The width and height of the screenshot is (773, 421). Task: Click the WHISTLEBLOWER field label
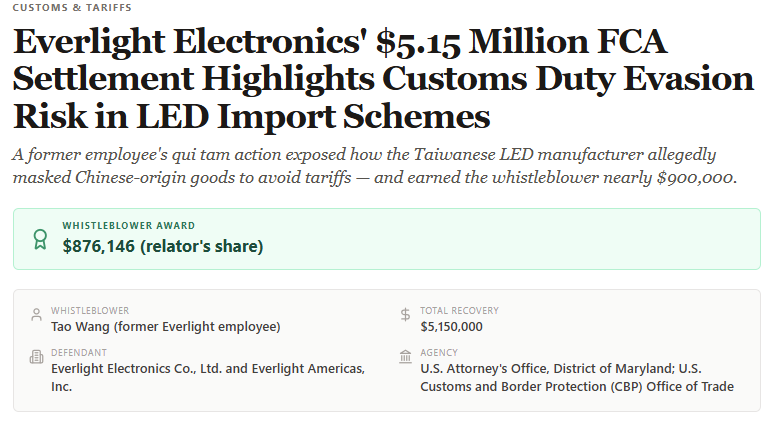click(x=90, y=311)
